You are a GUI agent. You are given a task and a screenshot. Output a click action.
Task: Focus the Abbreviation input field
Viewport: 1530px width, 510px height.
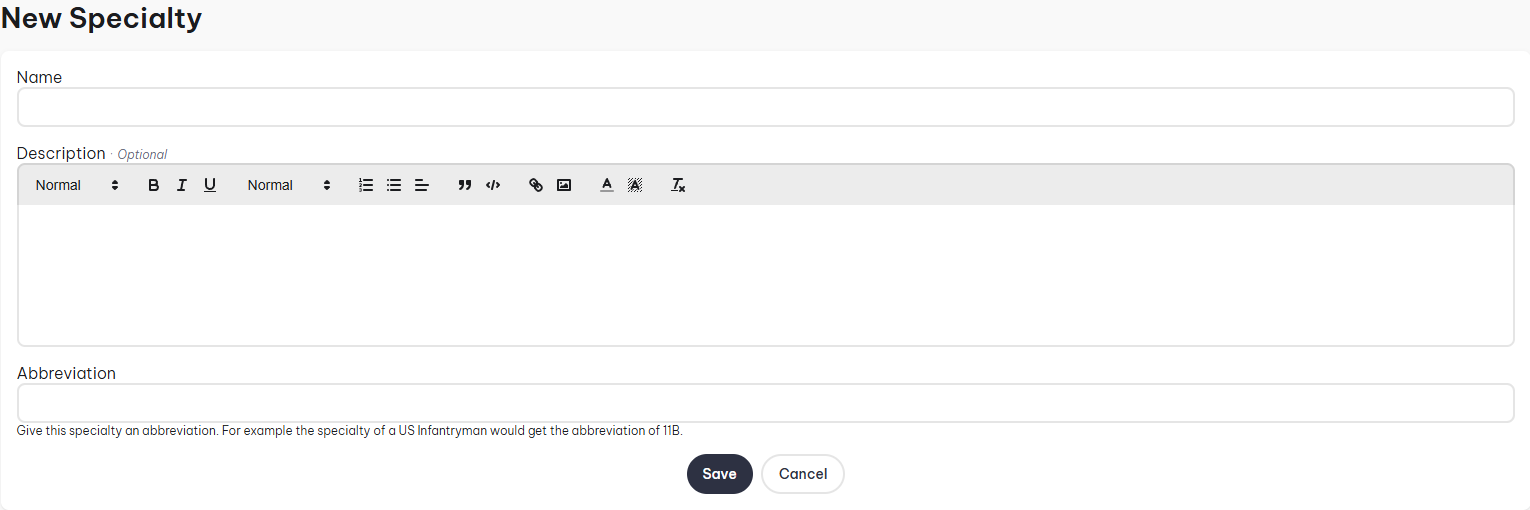point(765,403)
